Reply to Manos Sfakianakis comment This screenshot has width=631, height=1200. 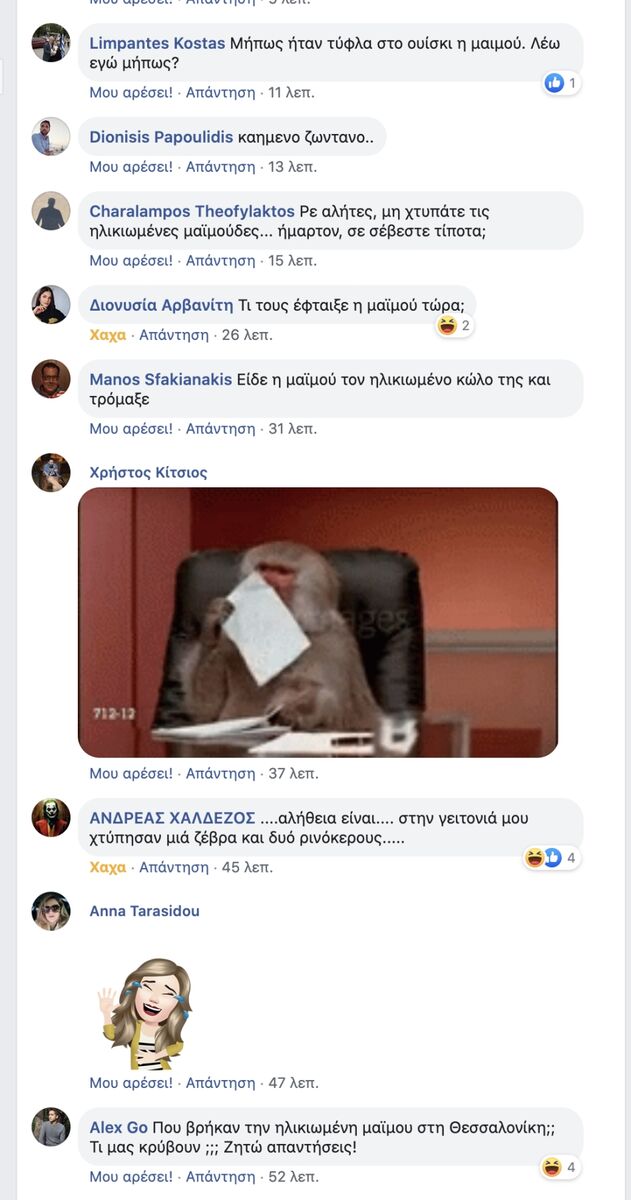(220, 429)
